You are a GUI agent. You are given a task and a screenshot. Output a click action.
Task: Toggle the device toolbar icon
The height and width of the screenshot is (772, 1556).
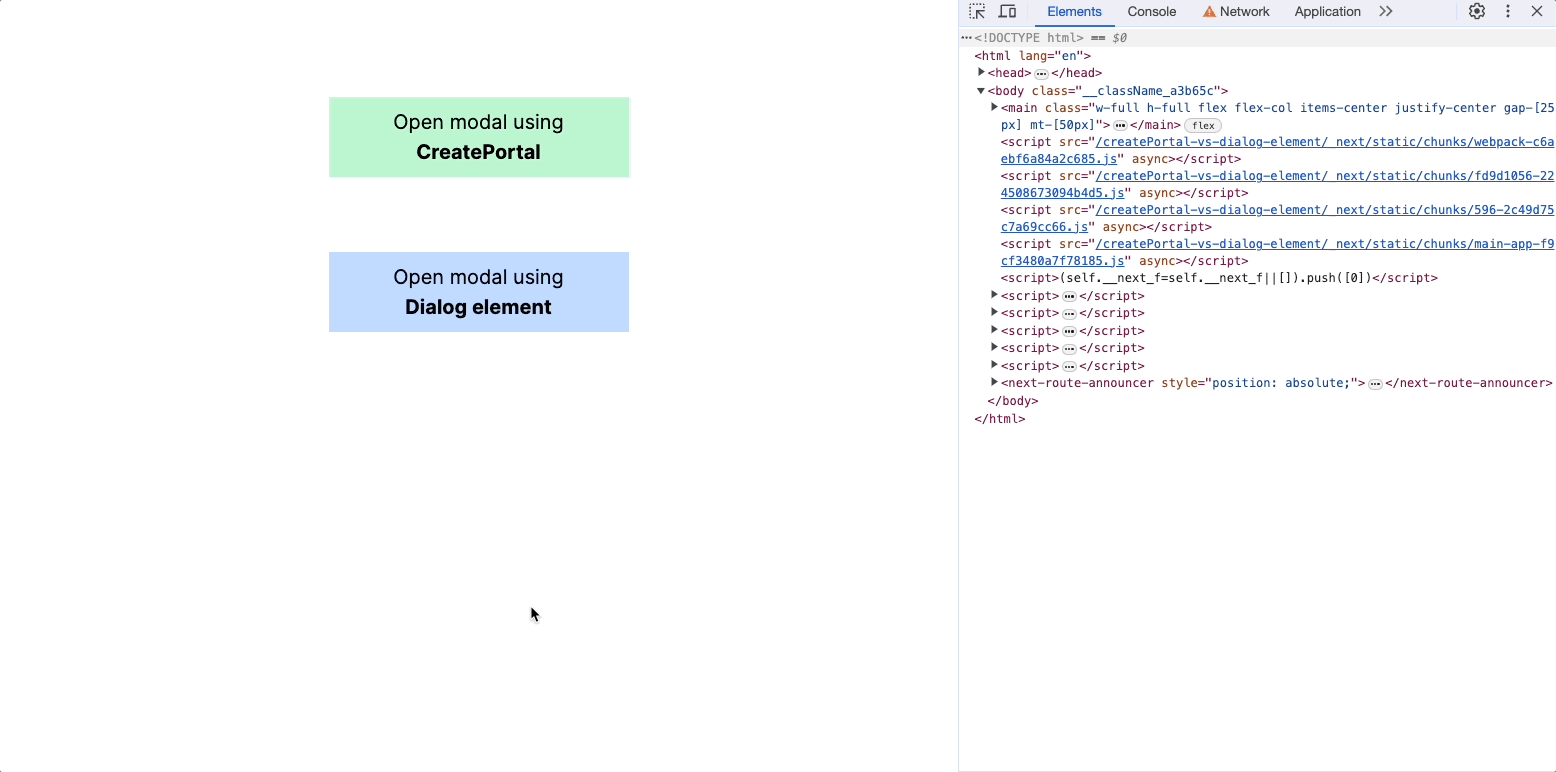(x=1007, y=12)
